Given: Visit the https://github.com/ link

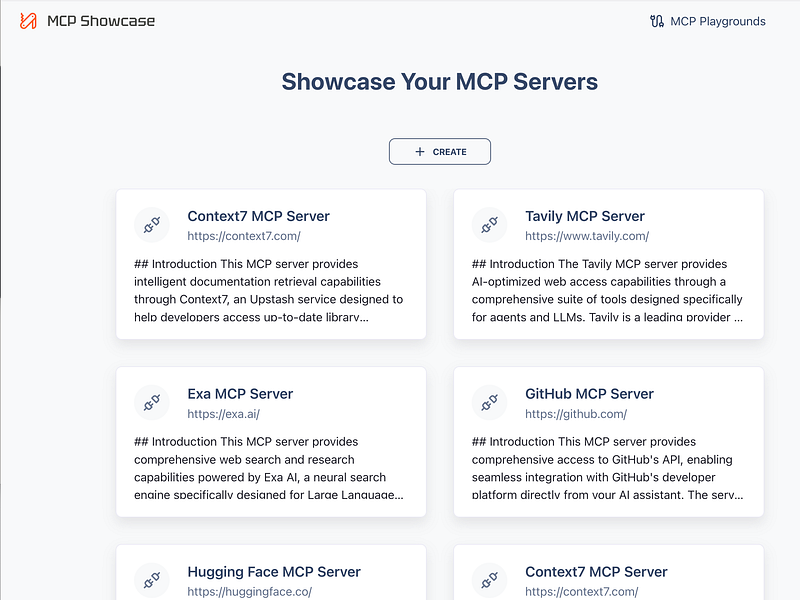Looking at the screenshot, I should [x=576, y=414].
